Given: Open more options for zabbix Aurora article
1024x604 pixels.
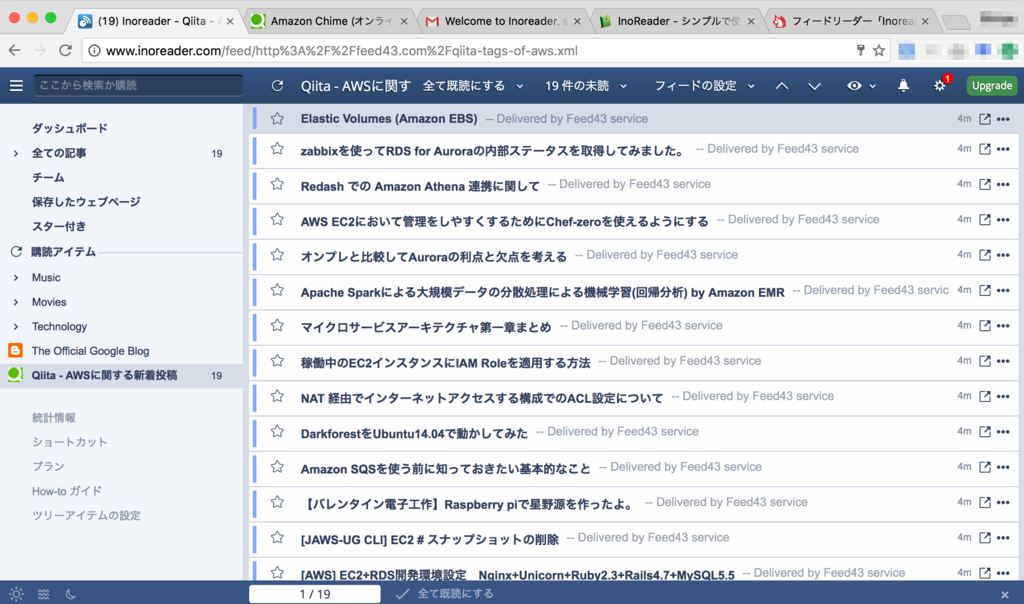Looking at the screenshot, I should tap(1004, 149).
